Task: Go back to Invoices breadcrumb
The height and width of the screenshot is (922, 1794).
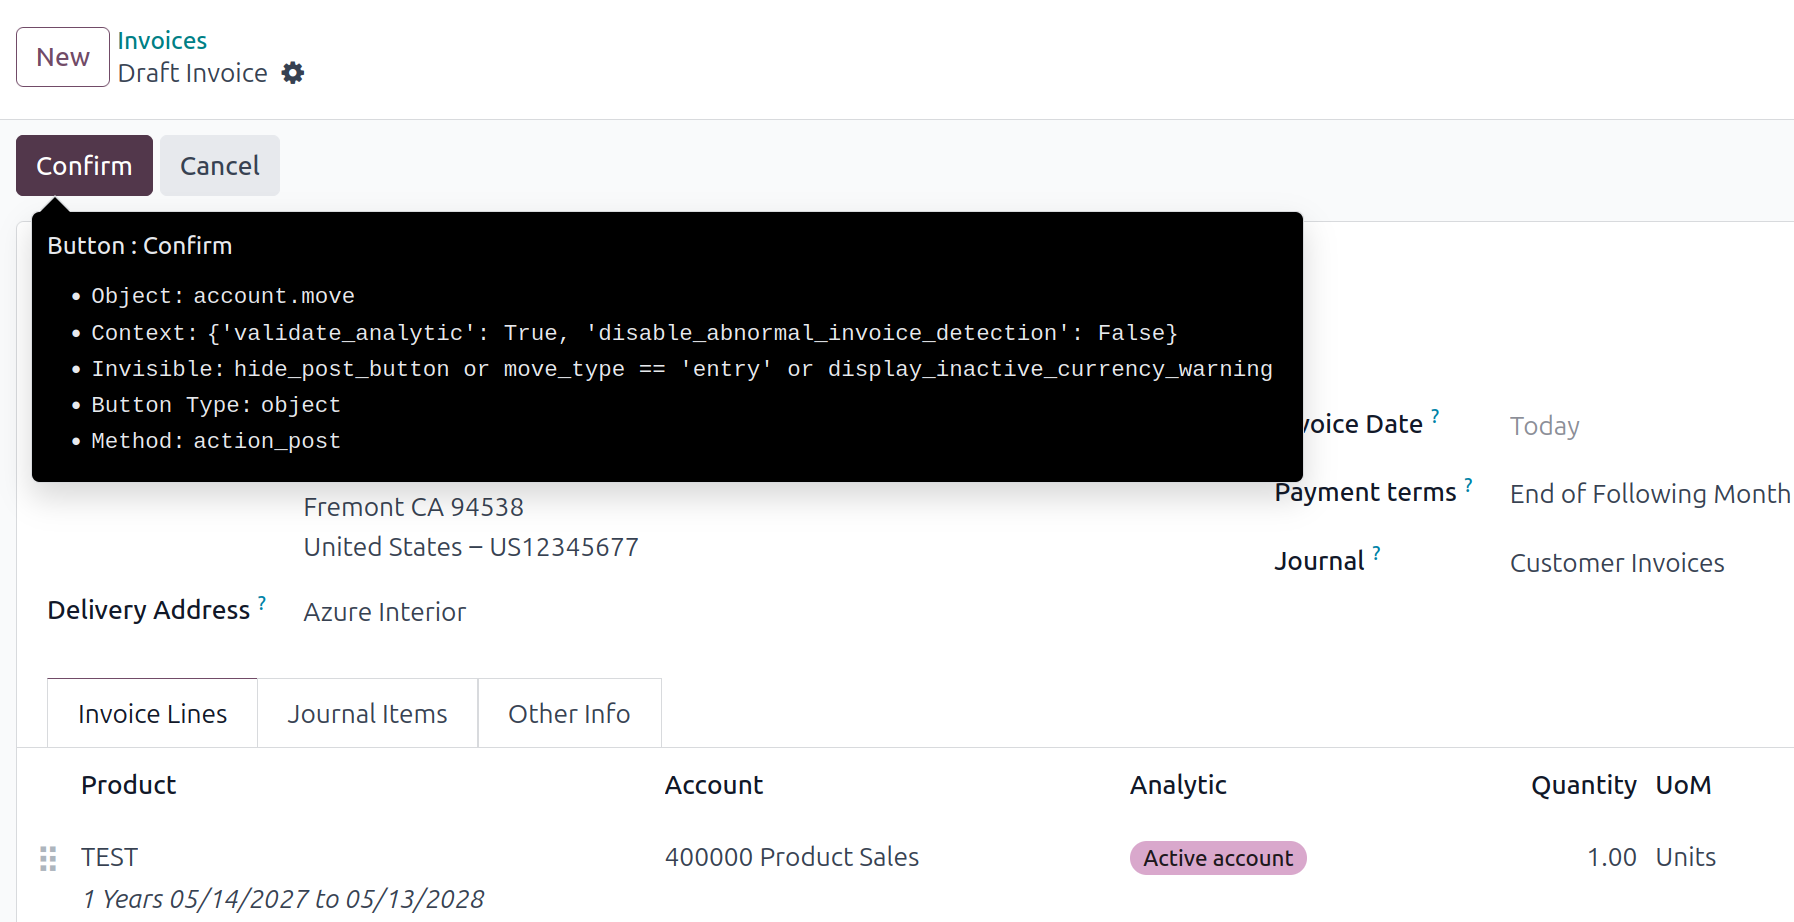Action: 162,41
